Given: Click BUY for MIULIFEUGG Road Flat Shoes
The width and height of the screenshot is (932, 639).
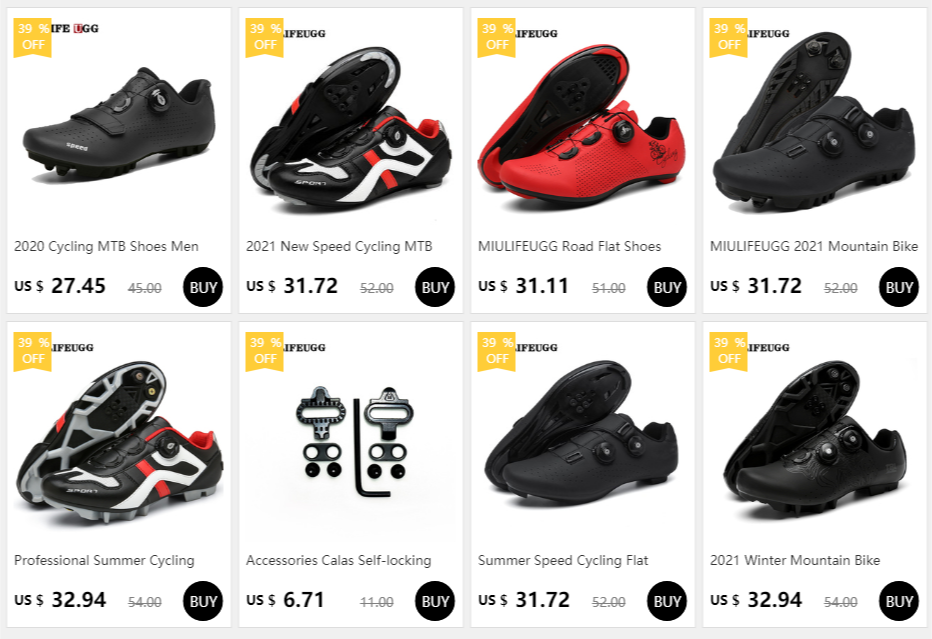Looking at the screenshot, I should [x=666, y=287].
